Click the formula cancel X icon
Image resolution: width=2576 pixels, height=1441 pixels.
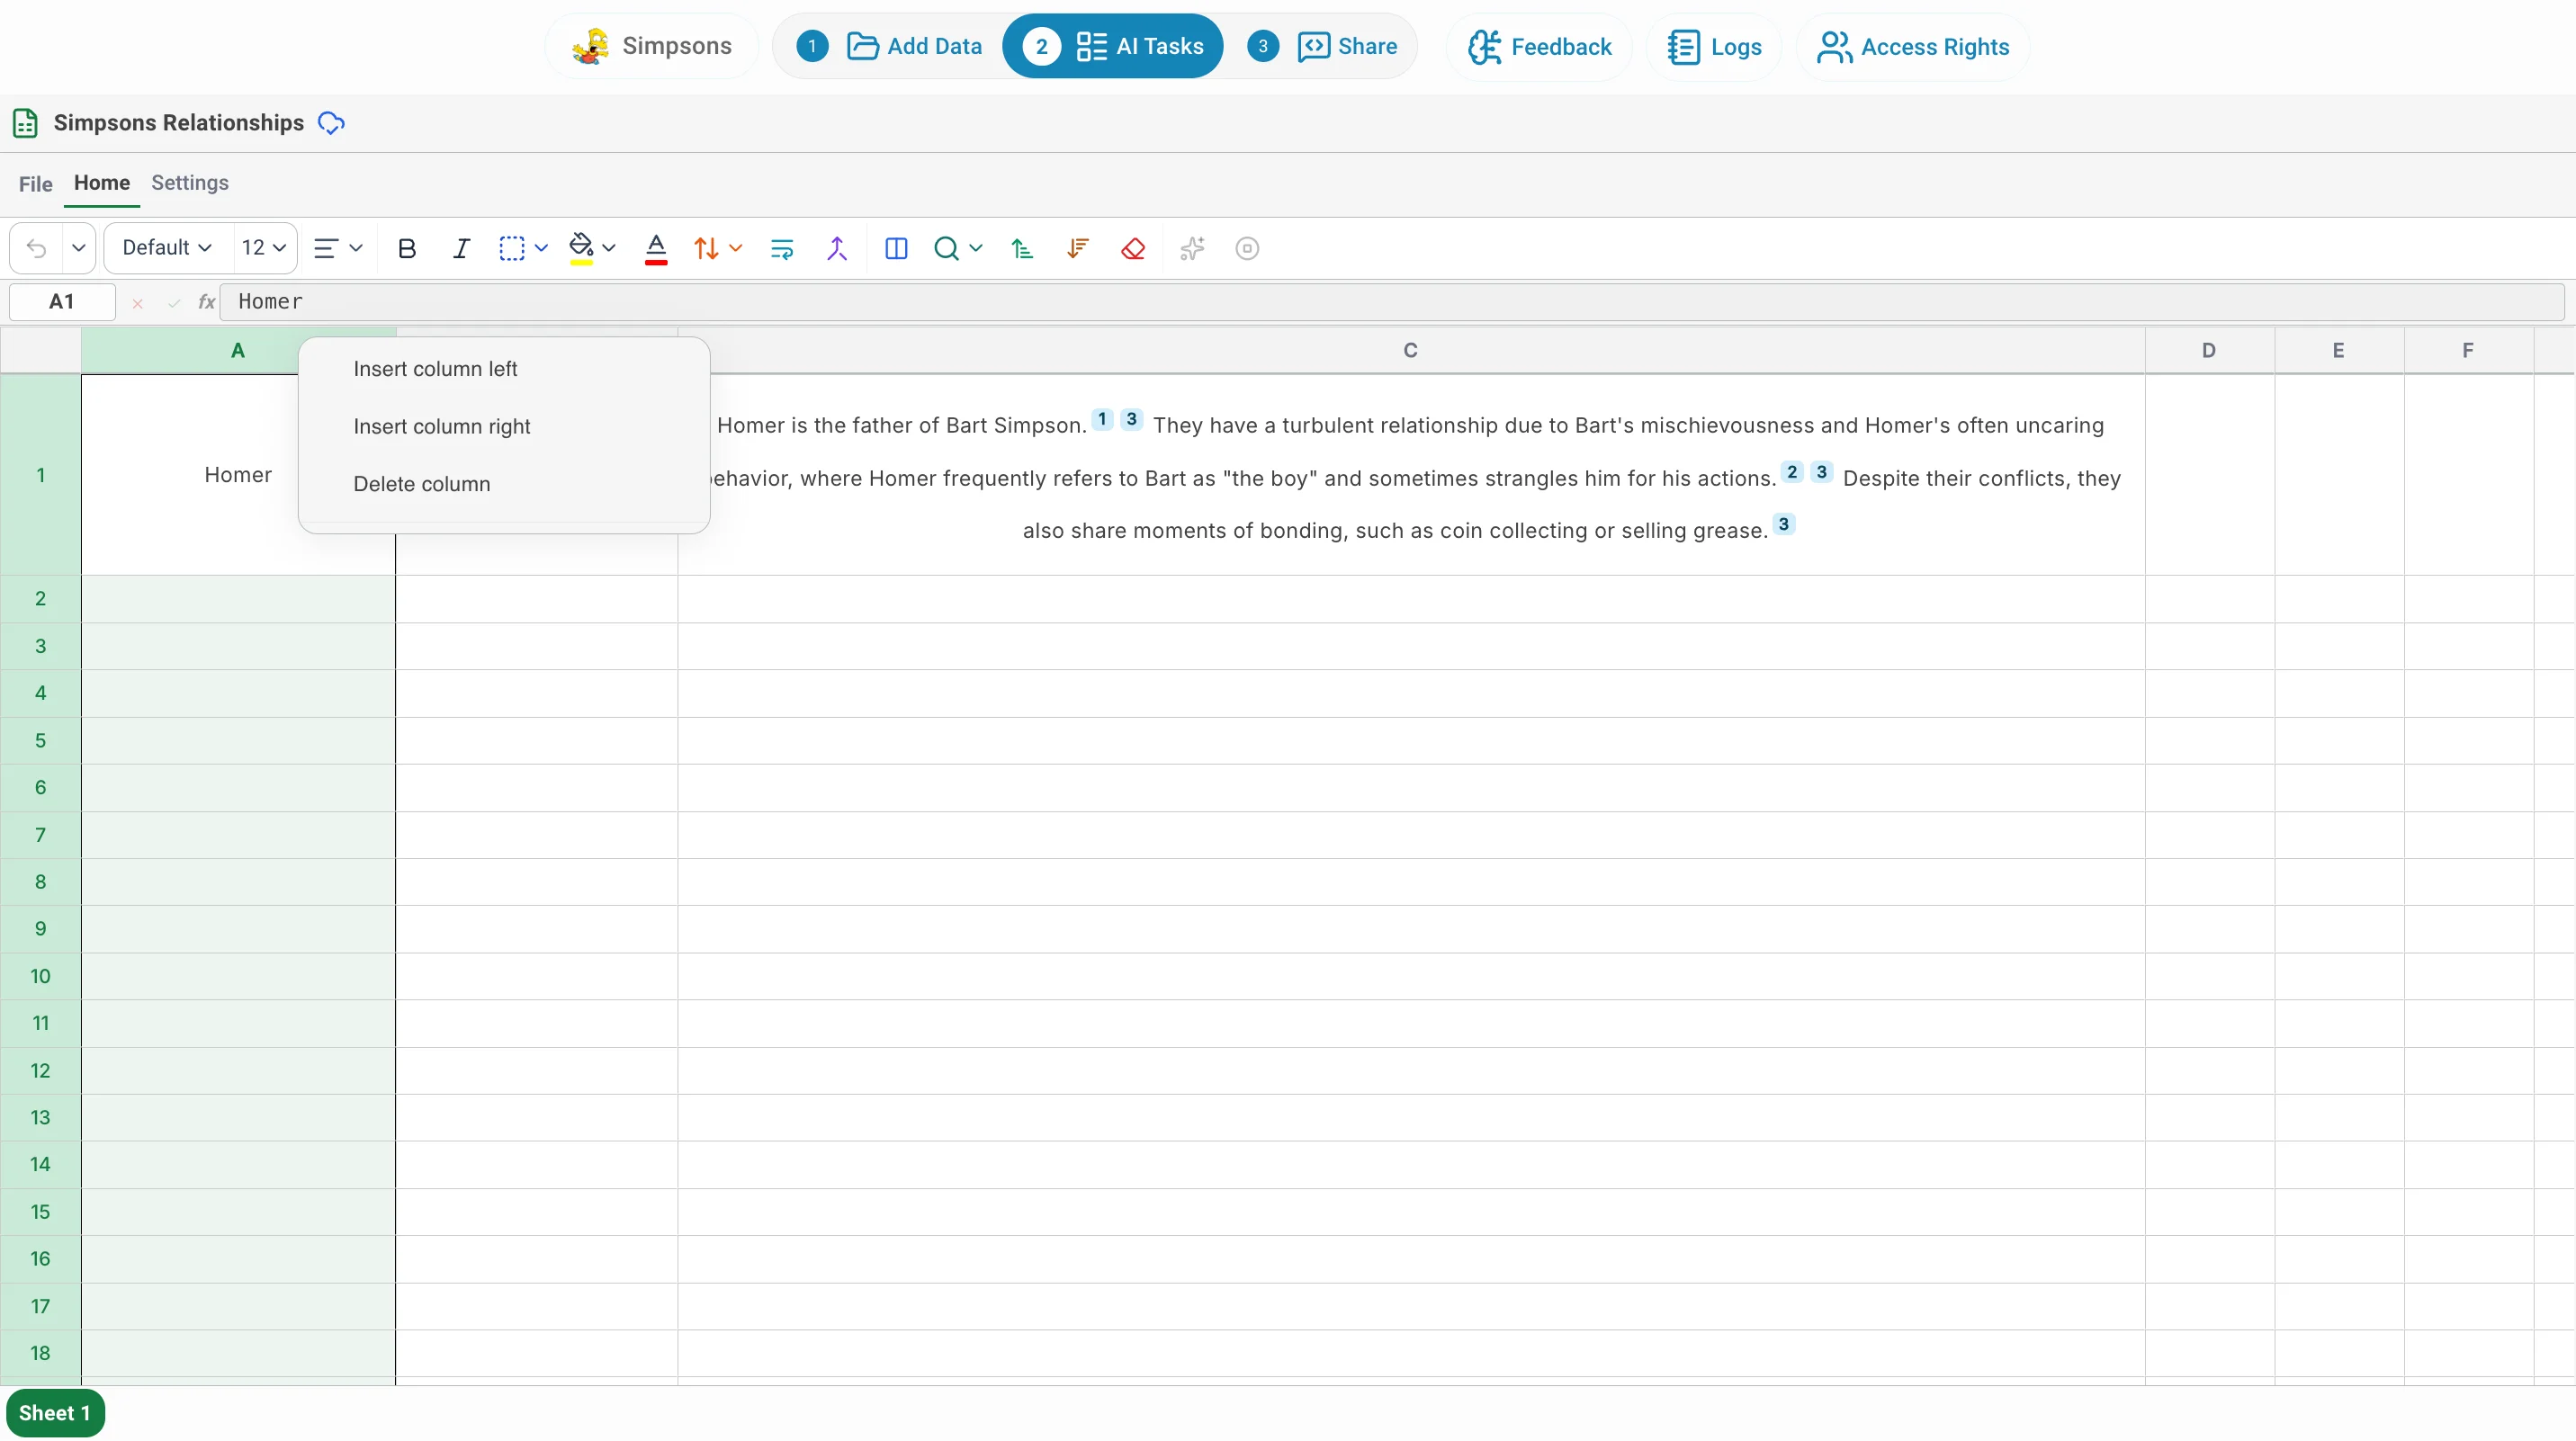(138, 303)
